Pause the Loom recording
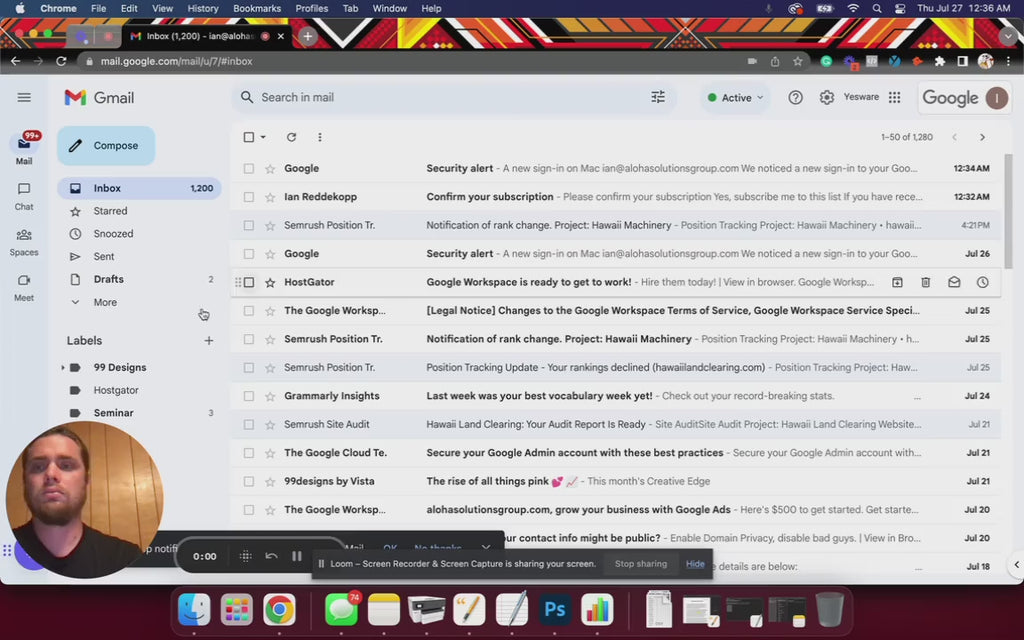 pos(296,556)
